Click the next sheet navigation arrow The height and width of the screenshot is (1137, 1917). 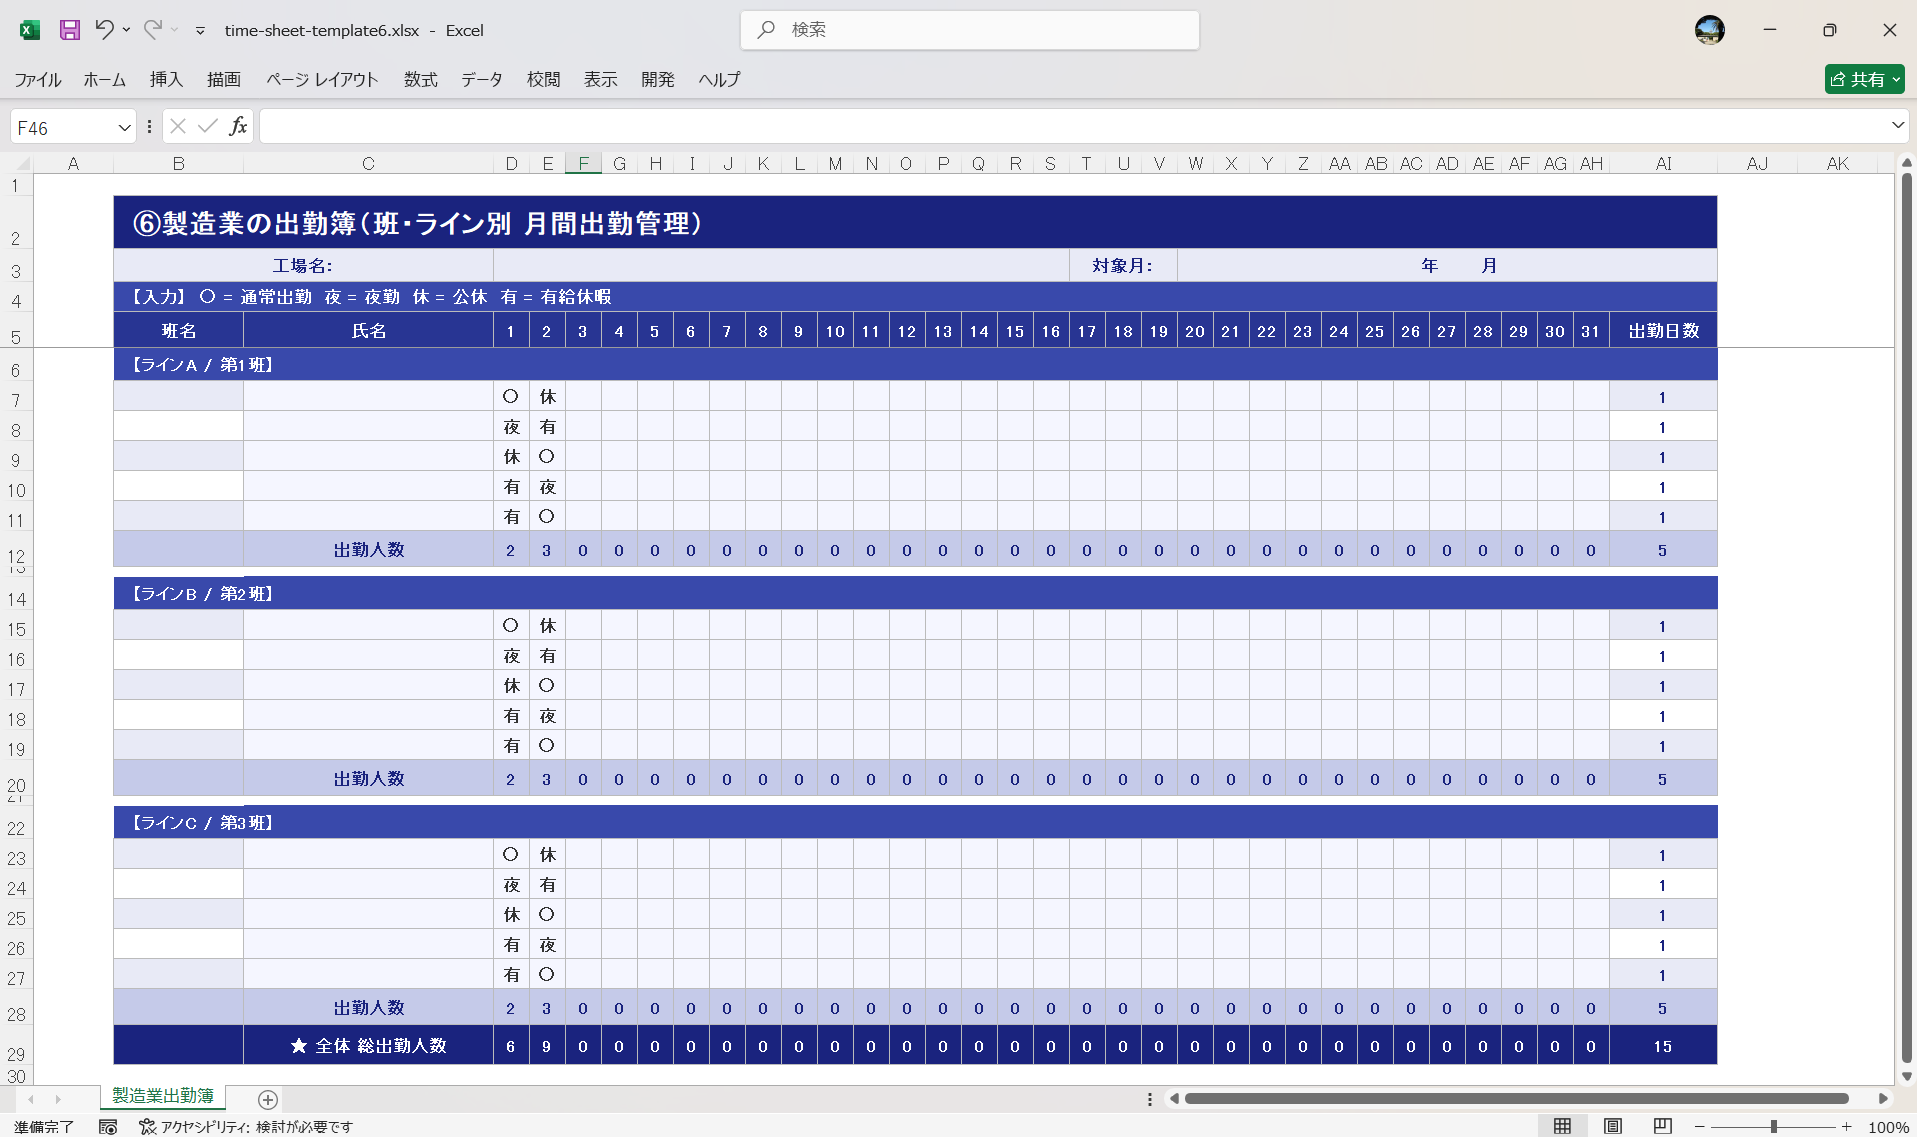pos(58,1099)
